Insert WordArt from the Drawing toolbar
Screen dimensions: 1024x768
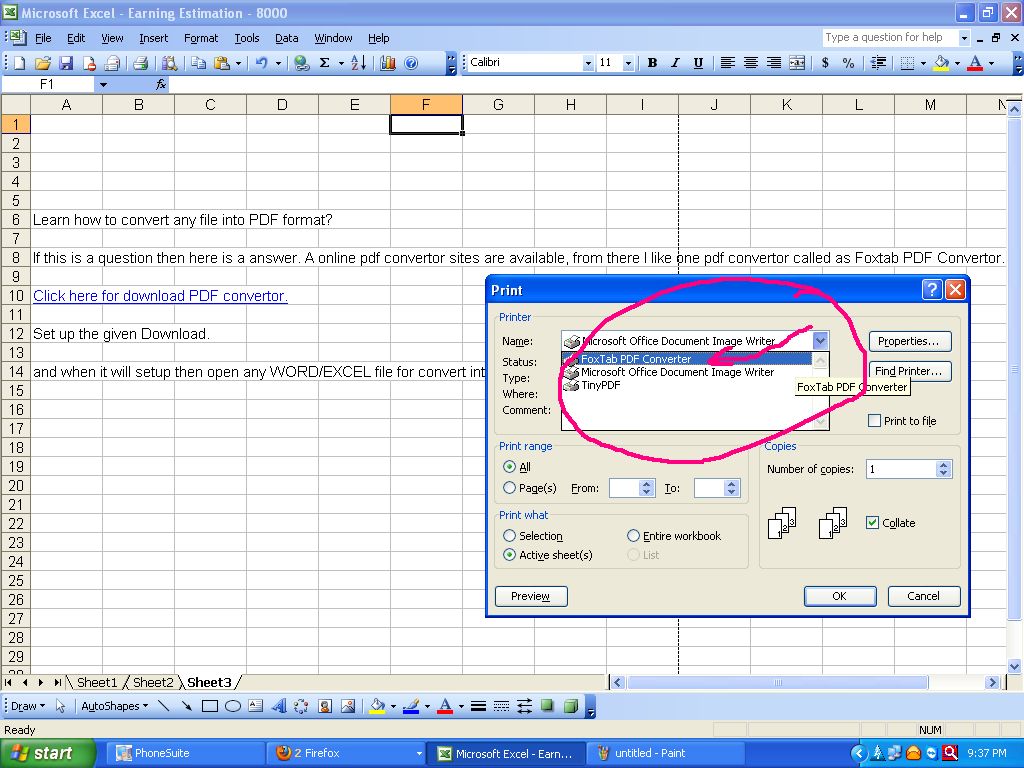278,706
